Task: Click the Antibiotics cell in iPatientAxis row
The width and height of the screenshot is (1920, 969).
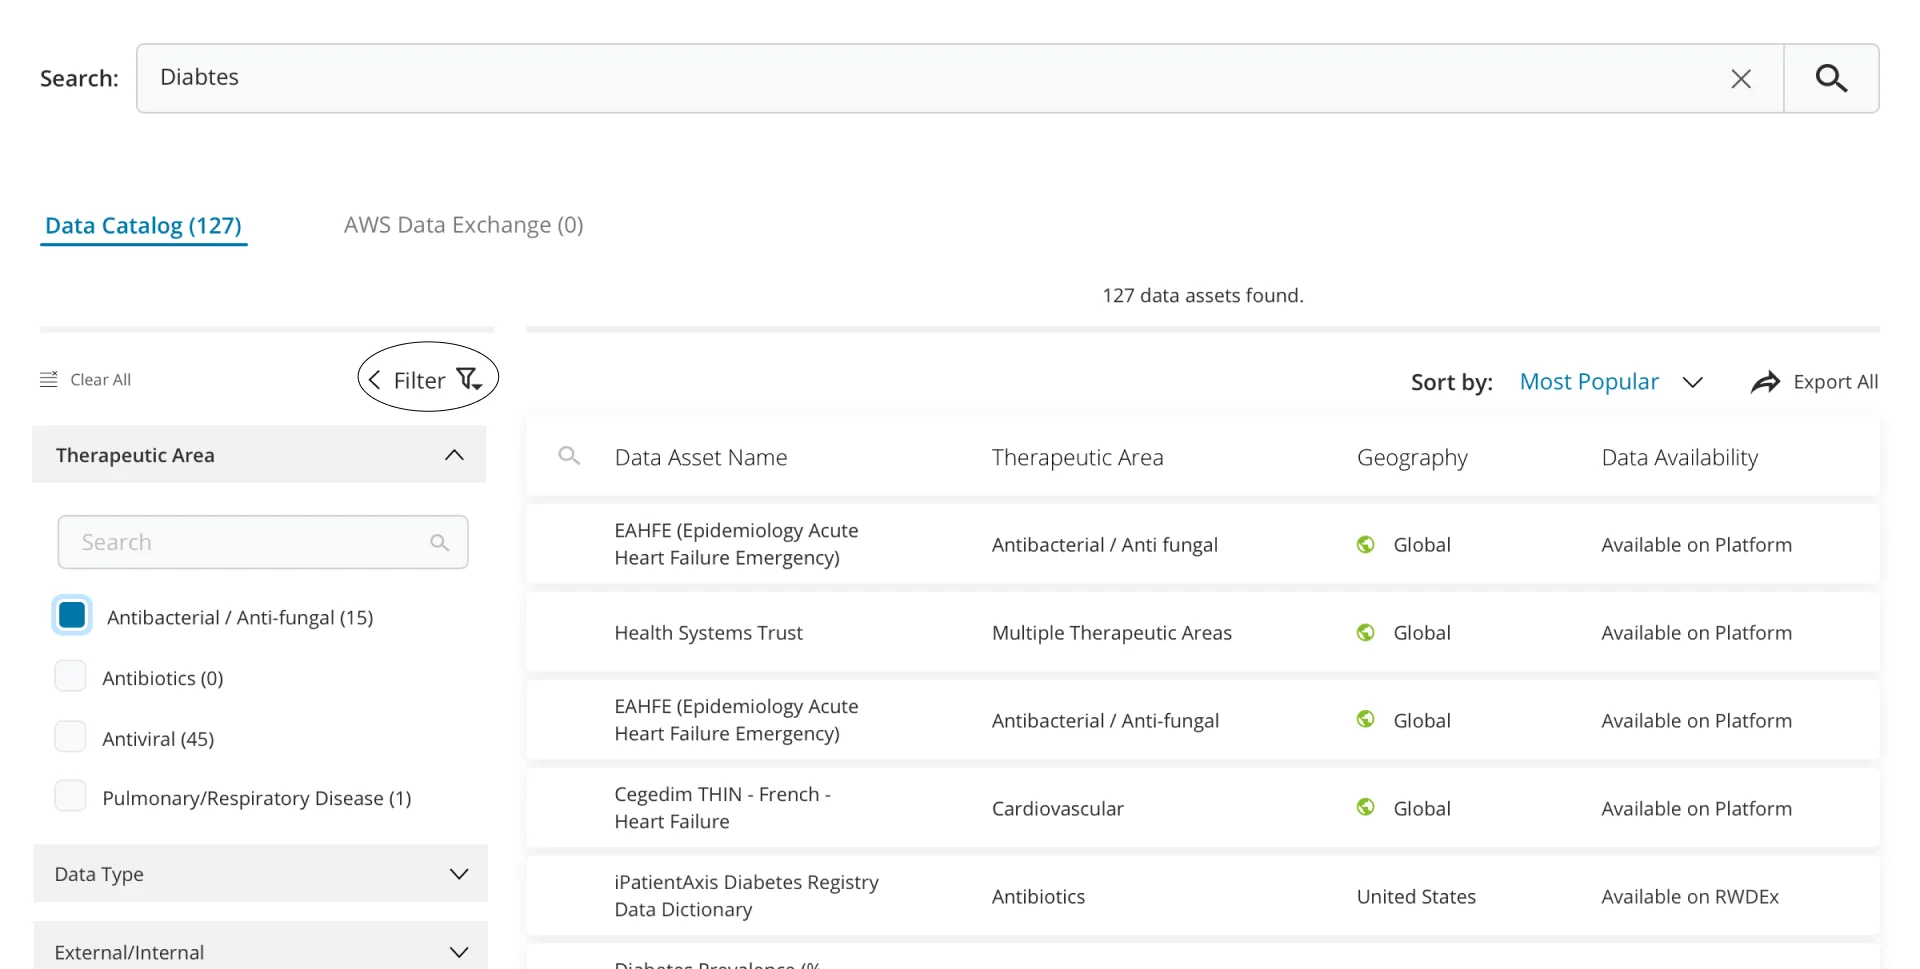Action: pyautogui.click(x=1038, y=896)
